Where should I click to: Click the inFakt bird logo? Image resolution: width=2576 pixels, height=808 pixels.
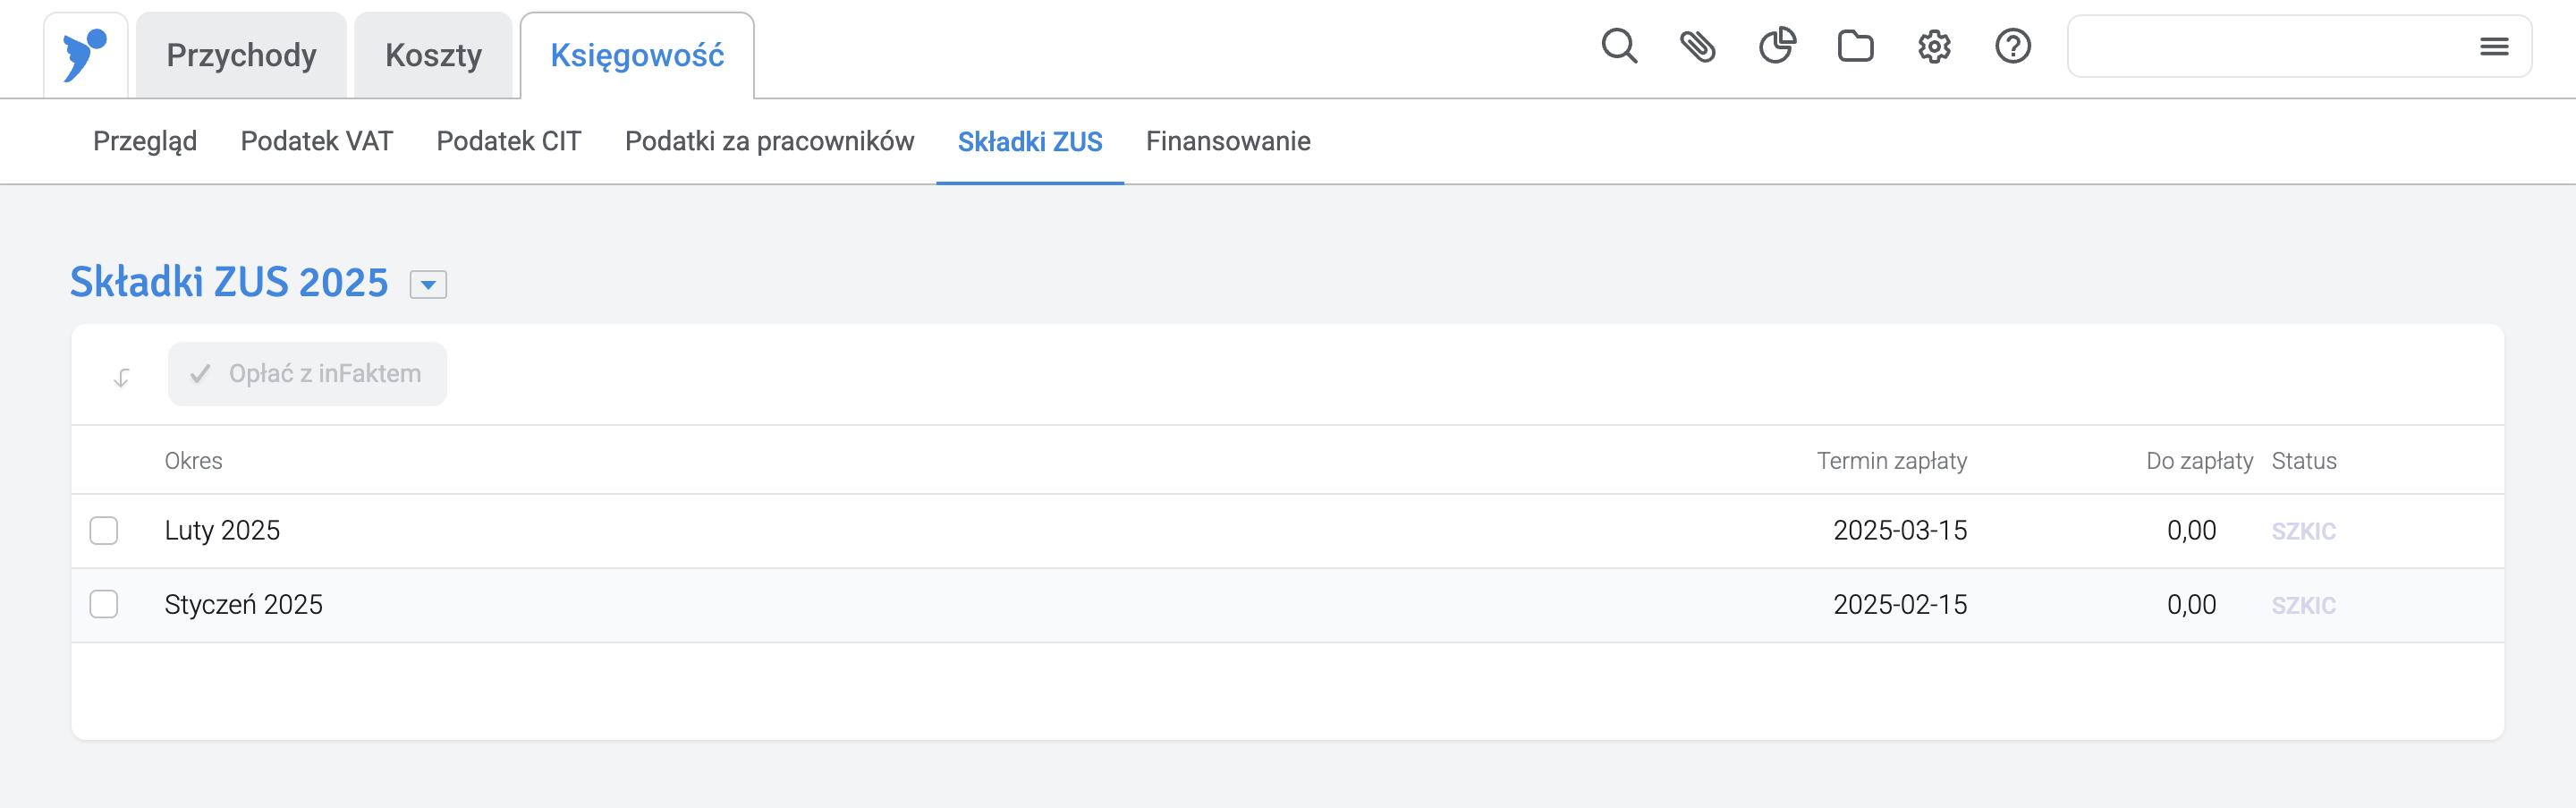pos(85,55)
